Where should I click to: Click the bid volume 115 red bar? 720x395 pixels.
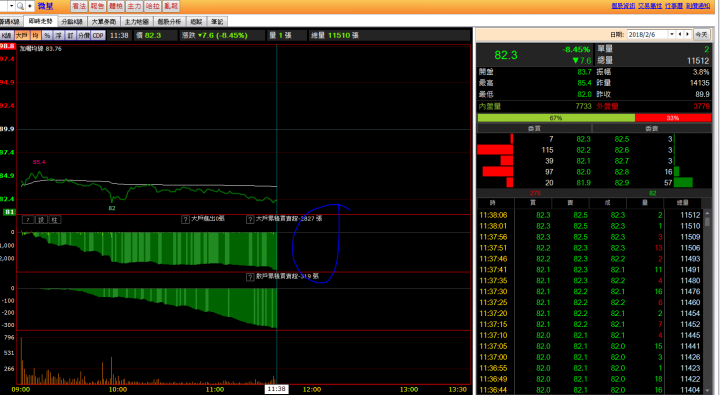495,150
